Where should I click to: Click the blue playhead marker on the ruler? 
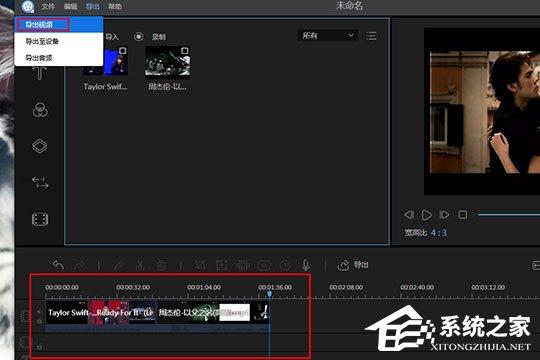[x=270, y=294]
